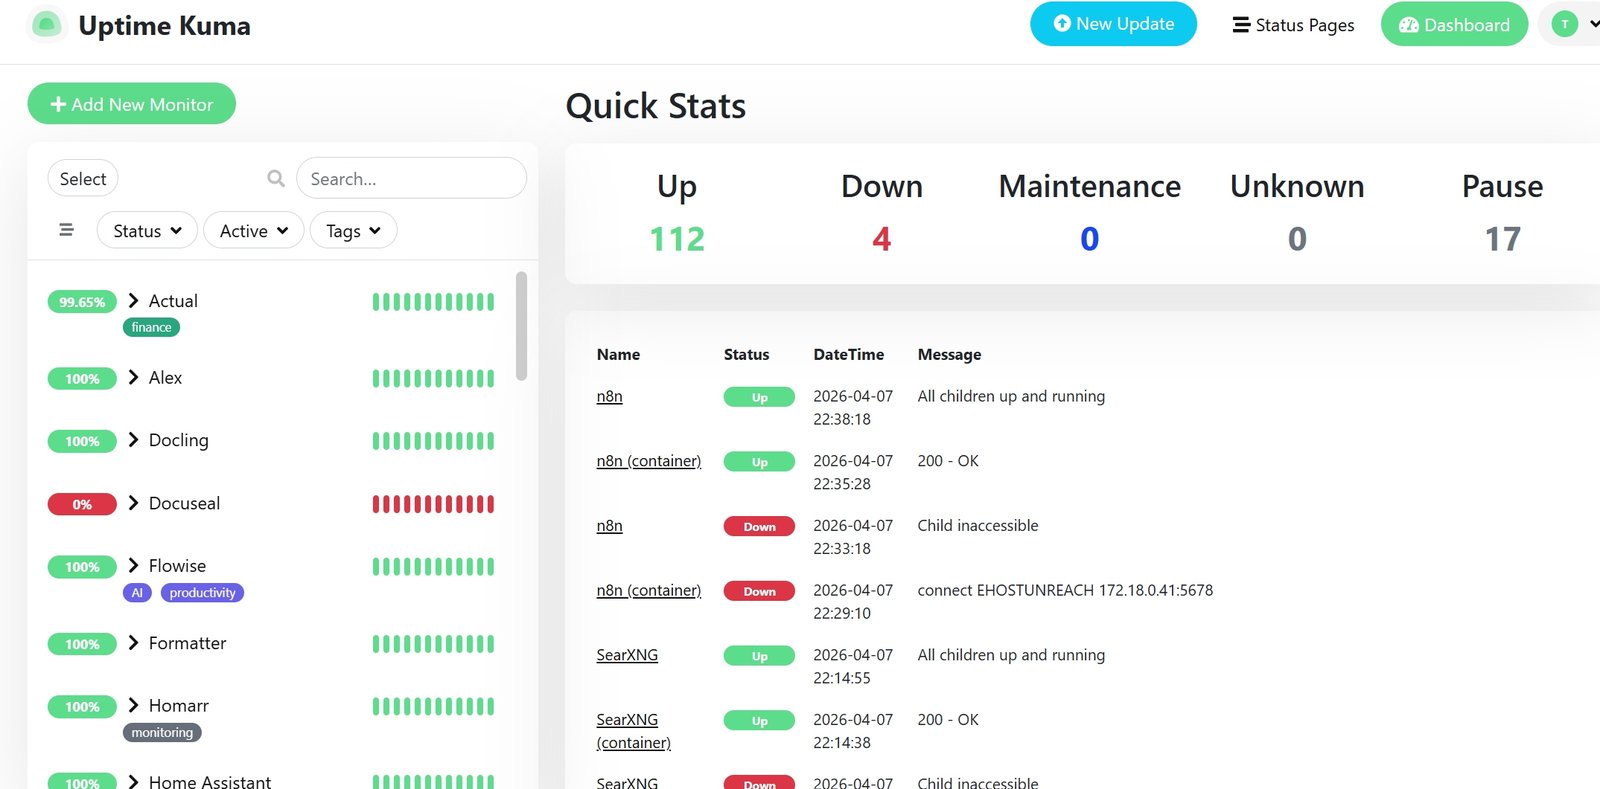Click Actual green heartbeat bar
Viewport: 1600px width, 789px height.
(433, 302)
